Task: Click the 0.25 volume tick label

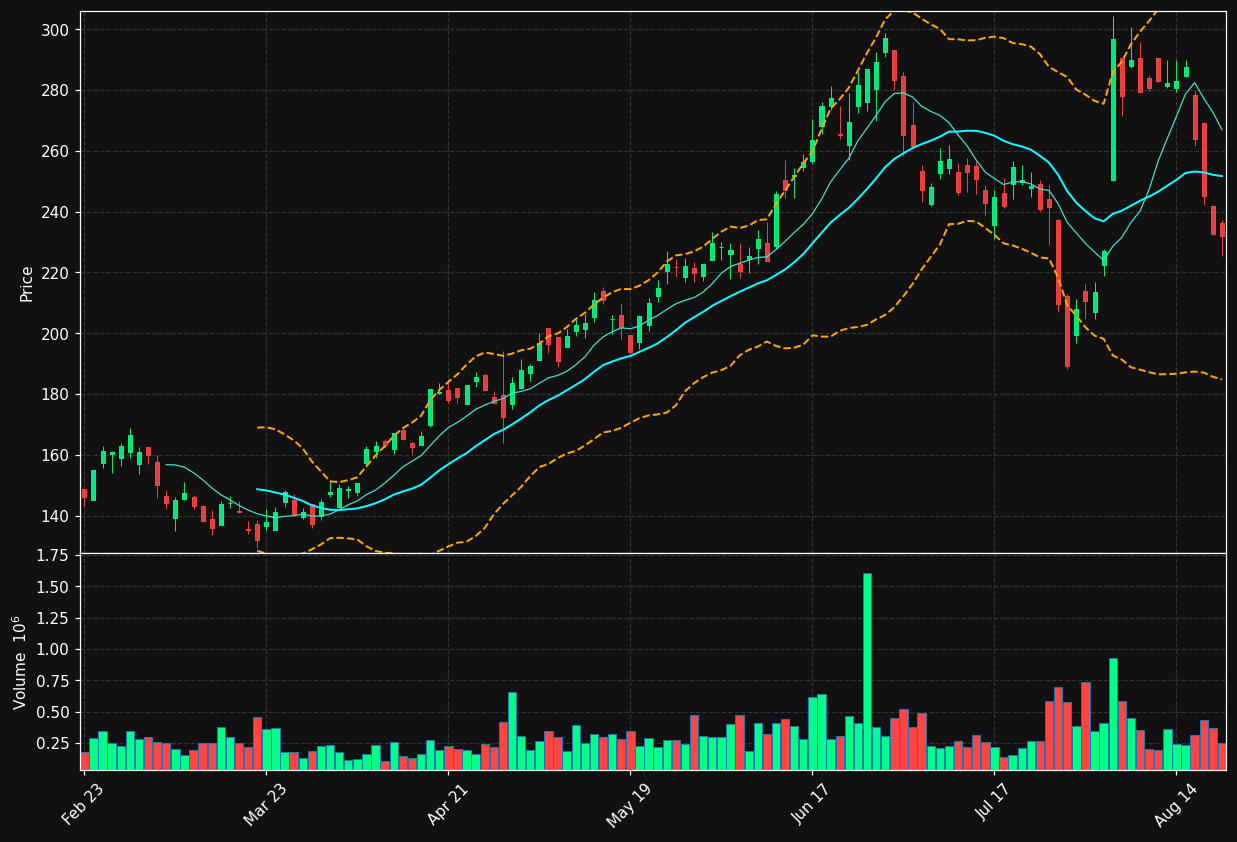Action: tap(53, 744)
